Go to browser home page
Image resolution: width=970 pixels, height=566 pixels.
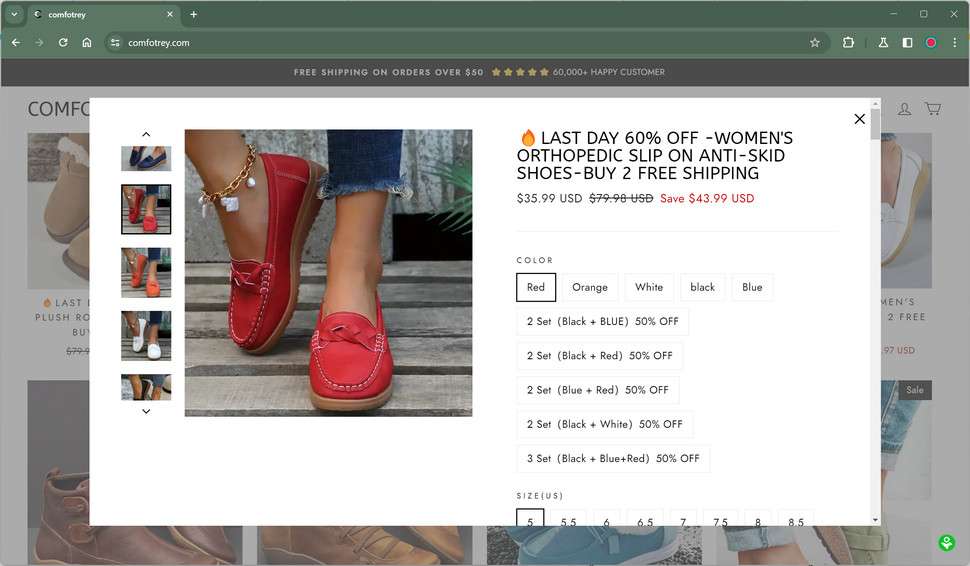pyautogui.click(x=87, y=43)
